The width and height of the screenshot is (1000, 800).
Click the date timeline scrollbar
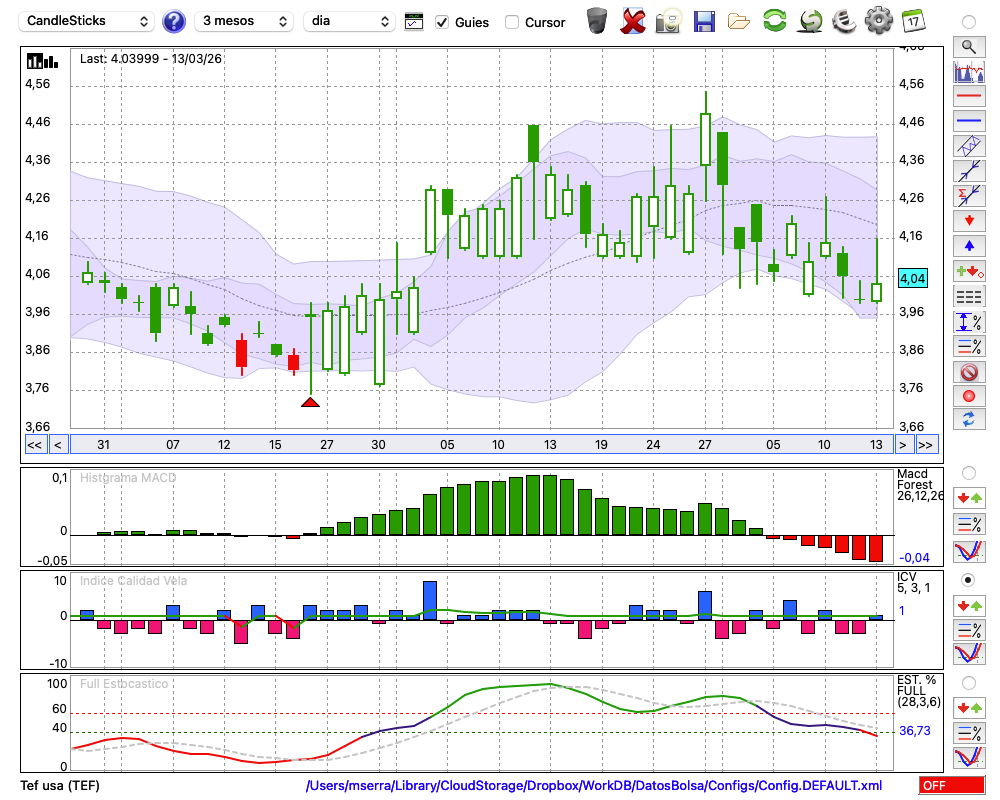click(480, 445)
